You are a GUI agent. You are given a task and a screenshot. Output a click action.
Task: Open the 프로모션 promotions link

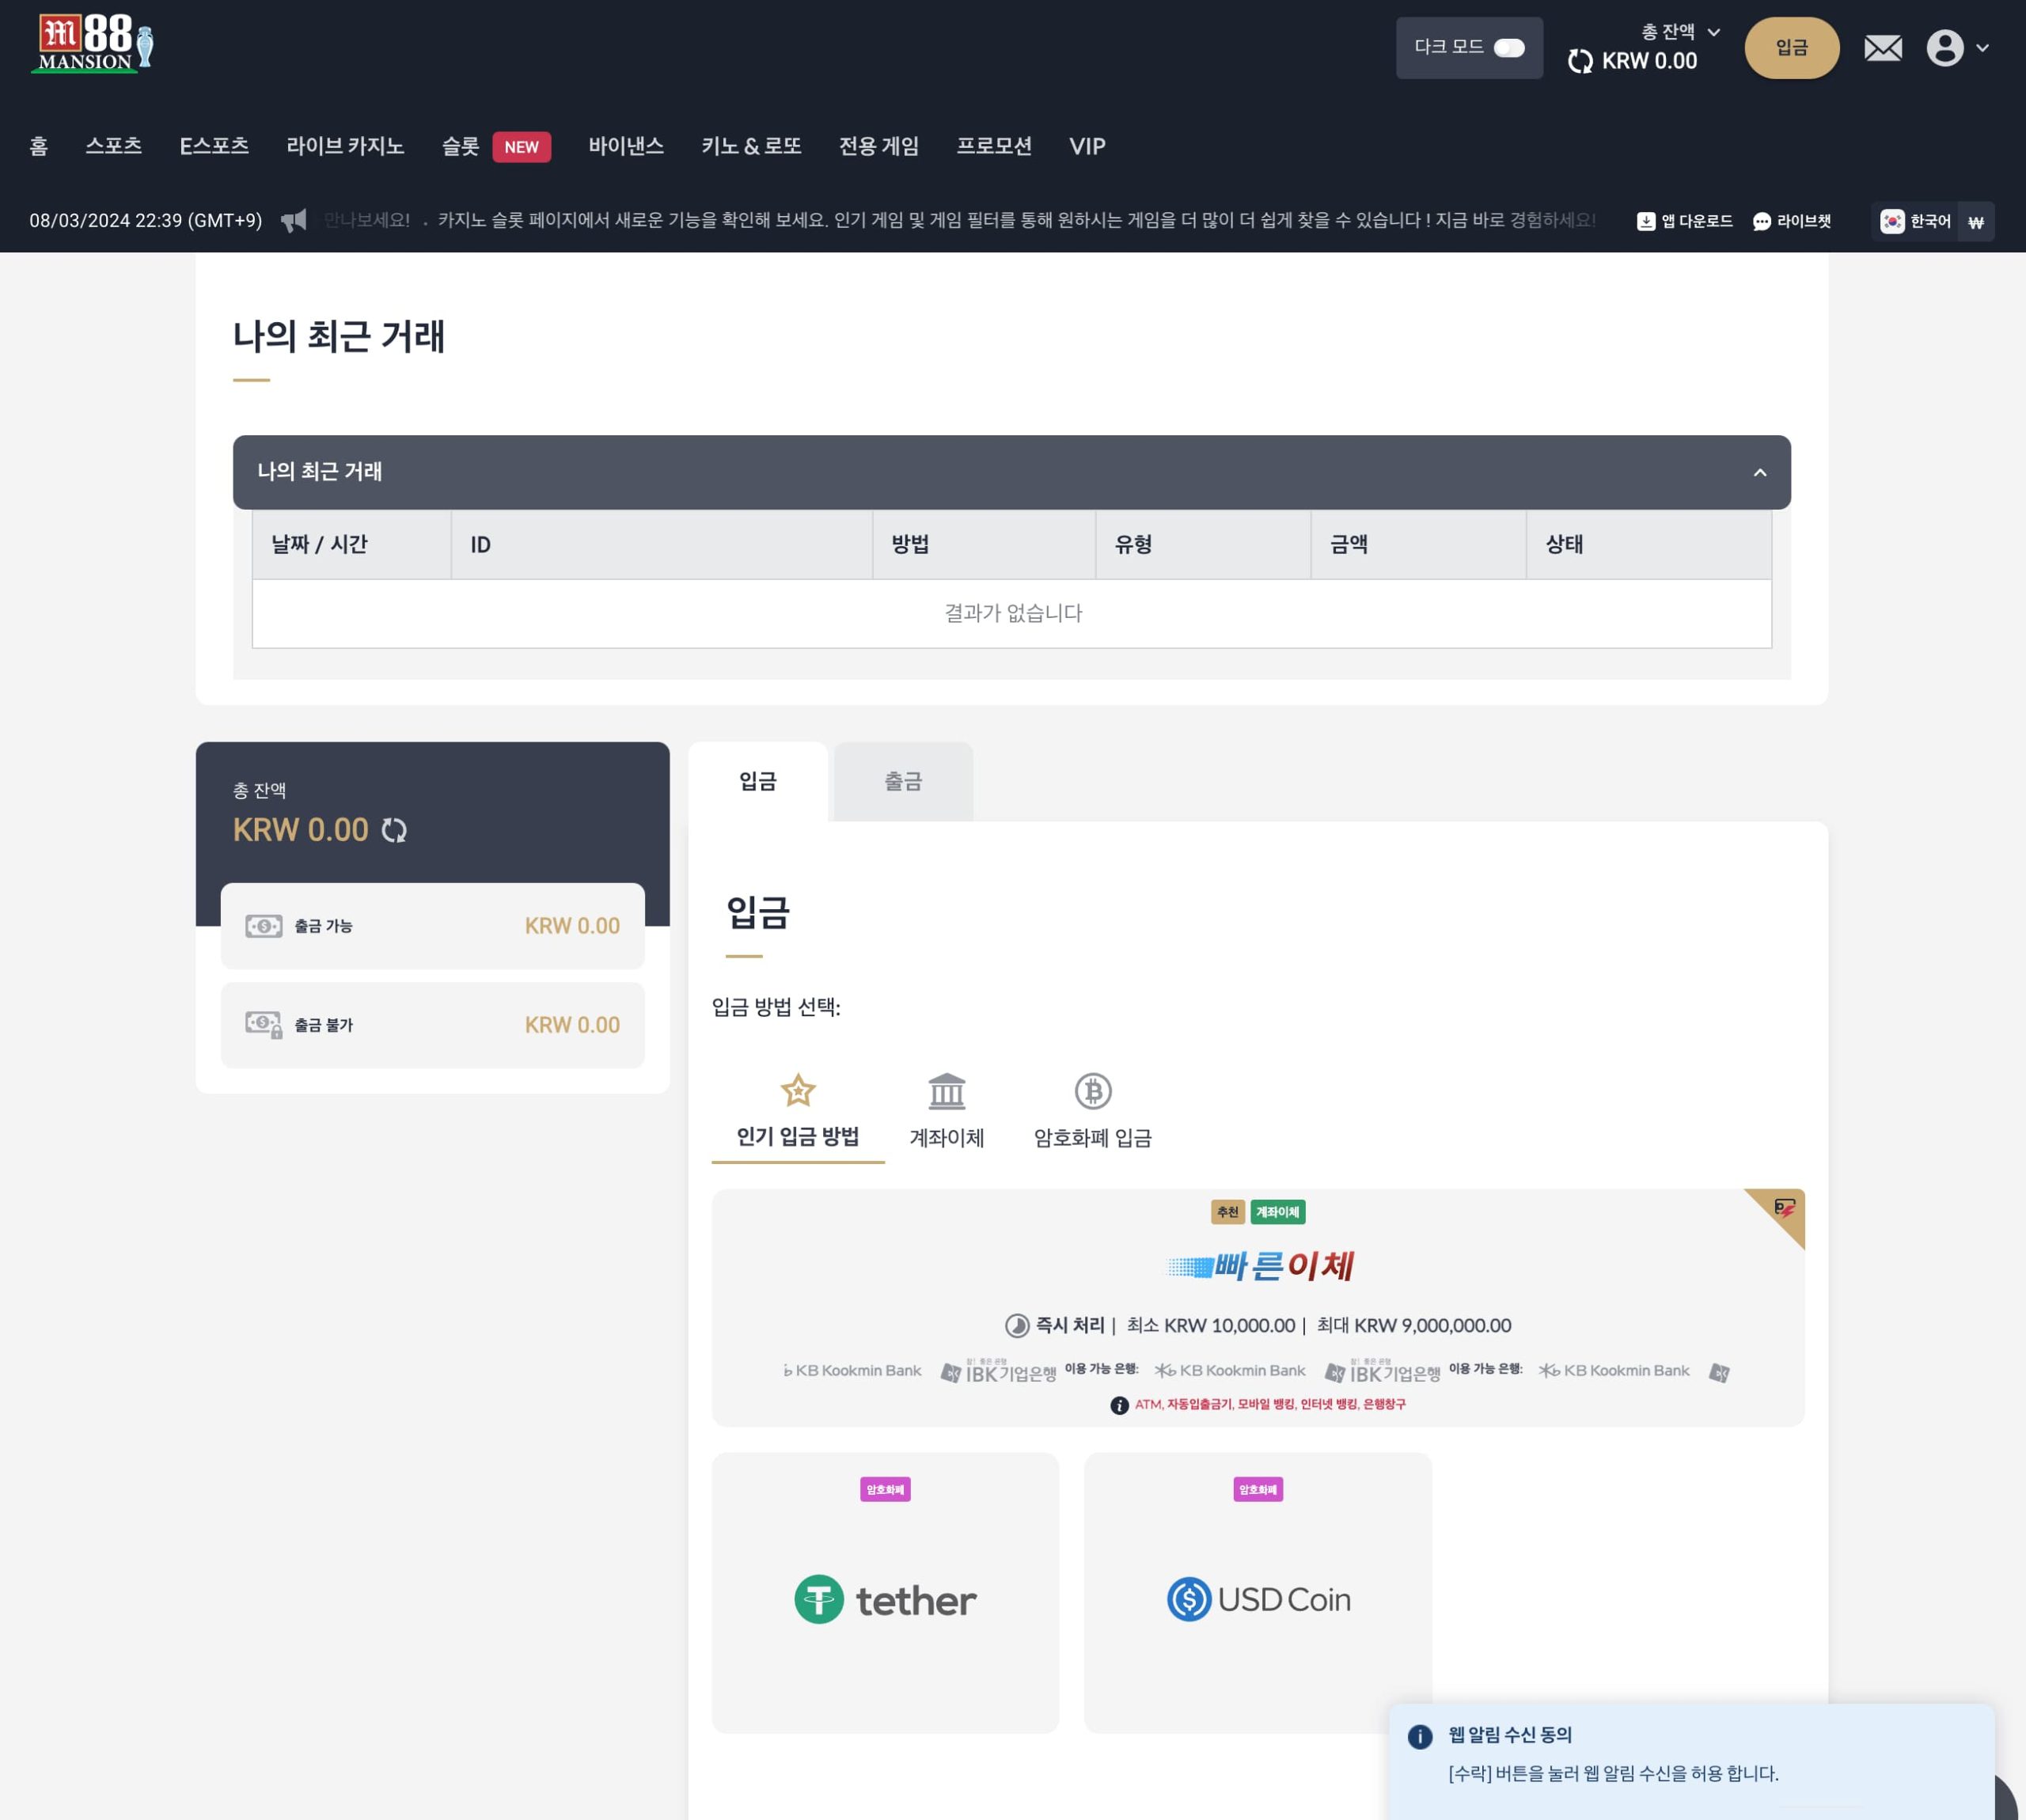[x=993, y=146]
